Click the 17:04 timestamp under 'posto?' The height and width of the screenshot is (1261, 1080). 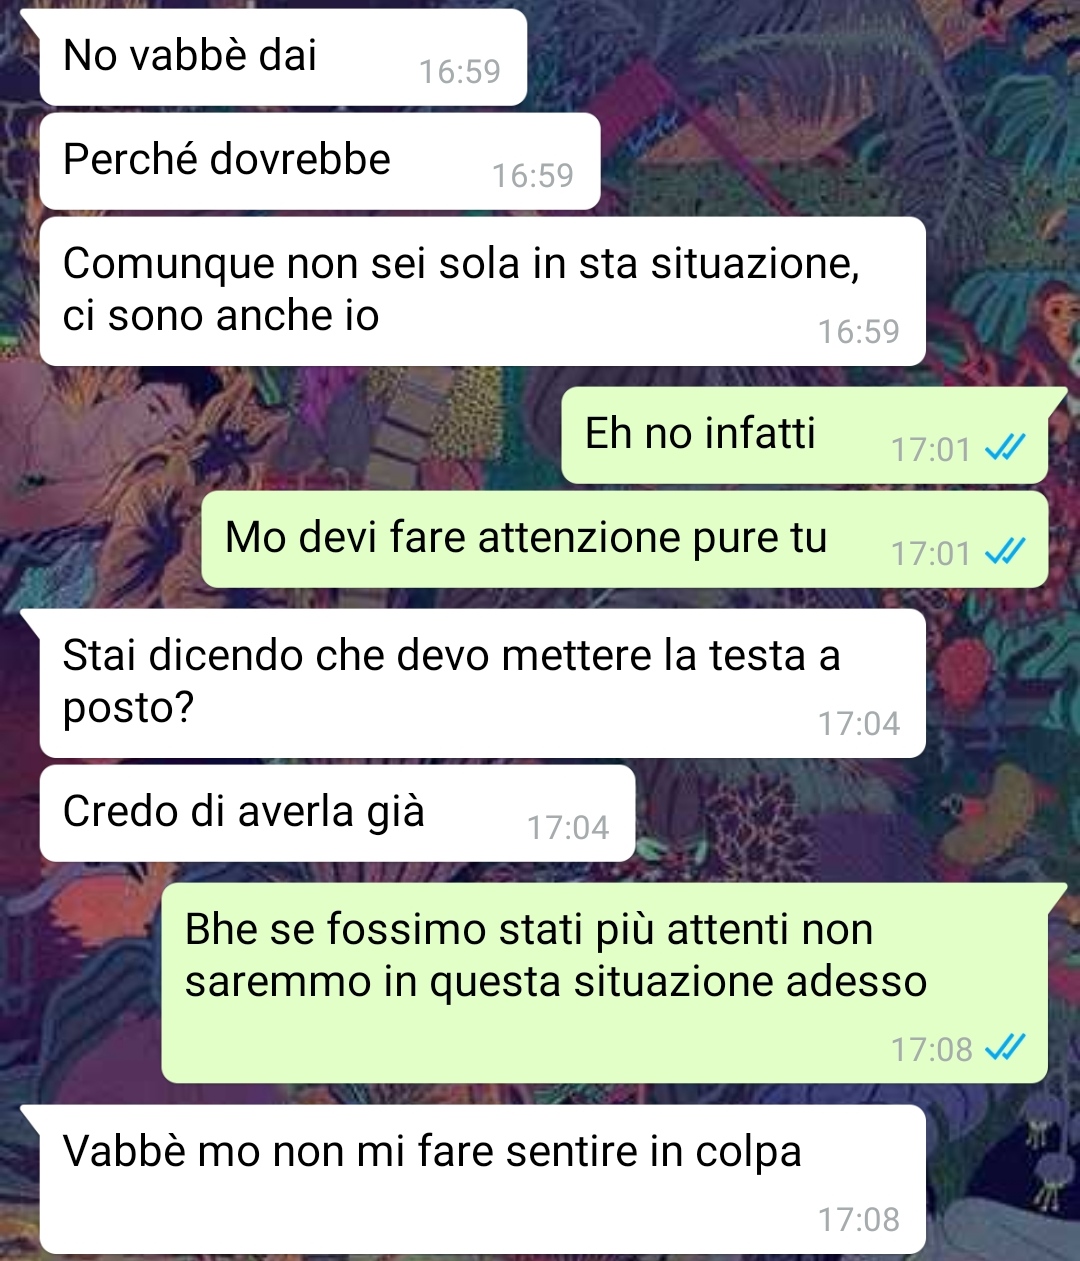[x=859, y=724]
